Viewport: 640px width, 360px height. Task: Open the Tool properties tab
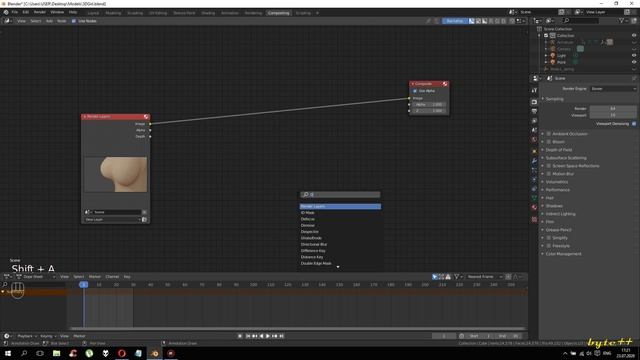point(534,91)
